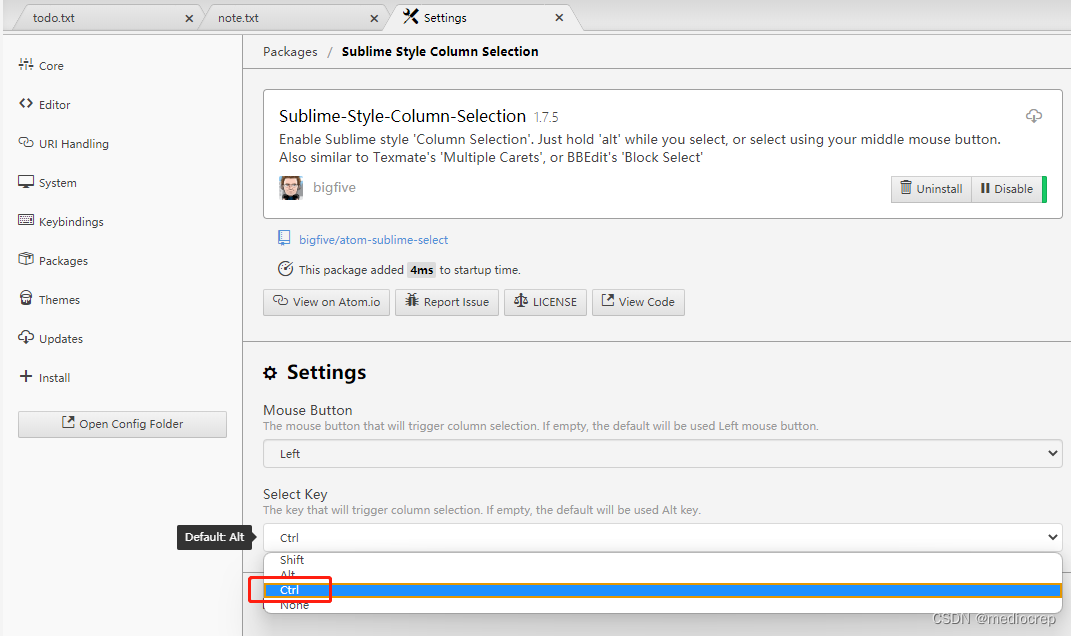Click the 4ms startup time badge
This screenshot has height=636, width=1071.
(421, 270)
